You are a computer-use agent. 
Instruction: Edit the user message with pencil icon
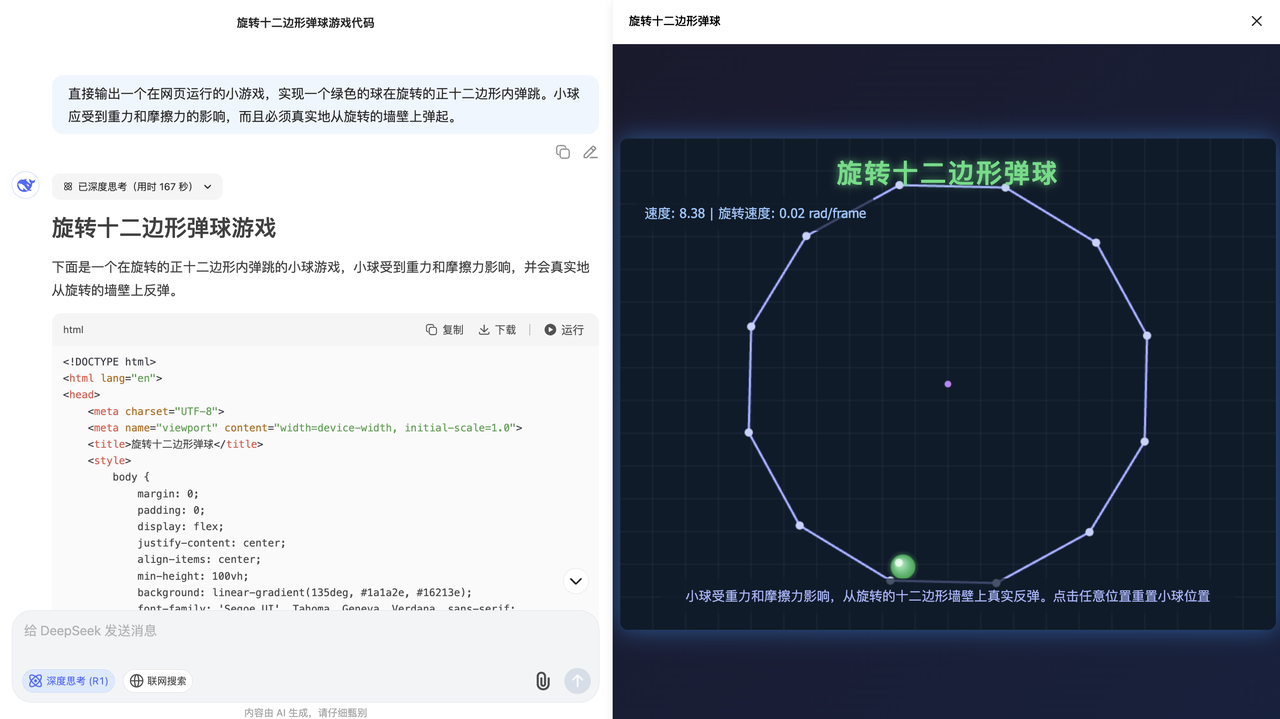(590, 152)
